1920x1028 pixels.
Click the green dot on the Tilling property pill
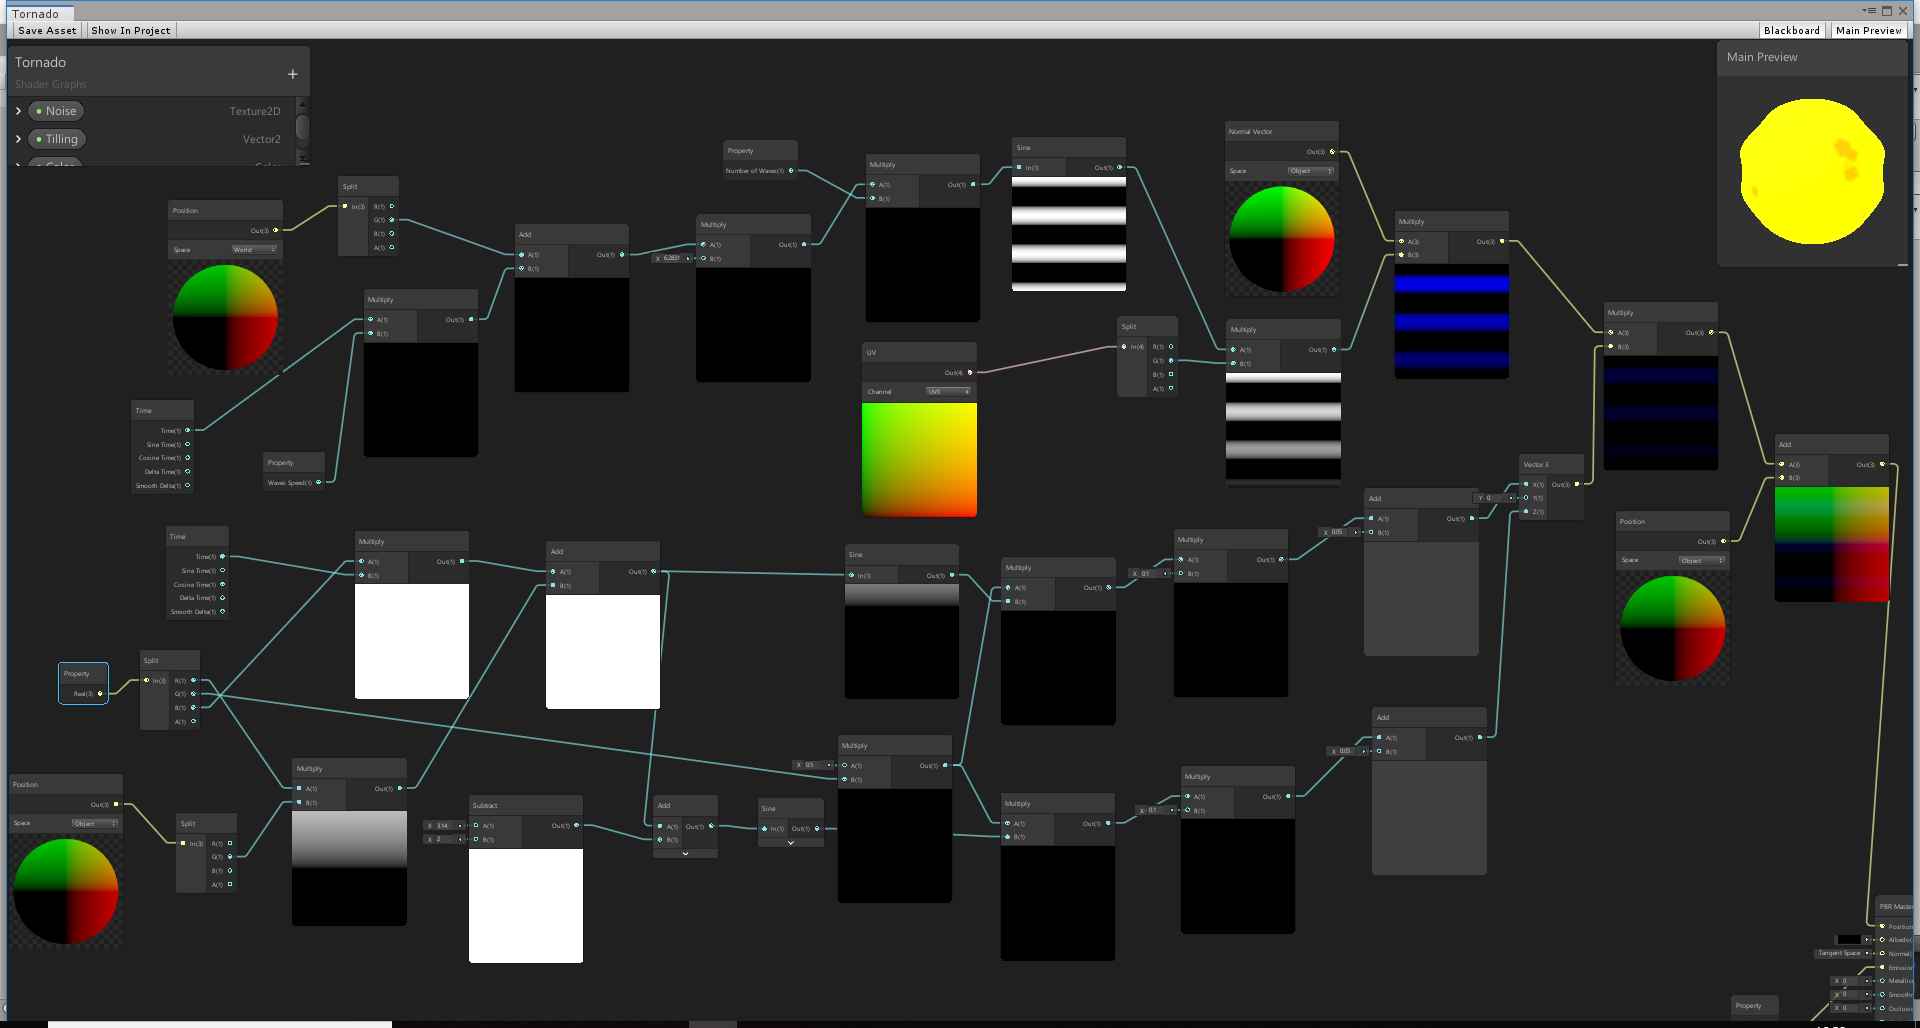(x=39, y=139)
